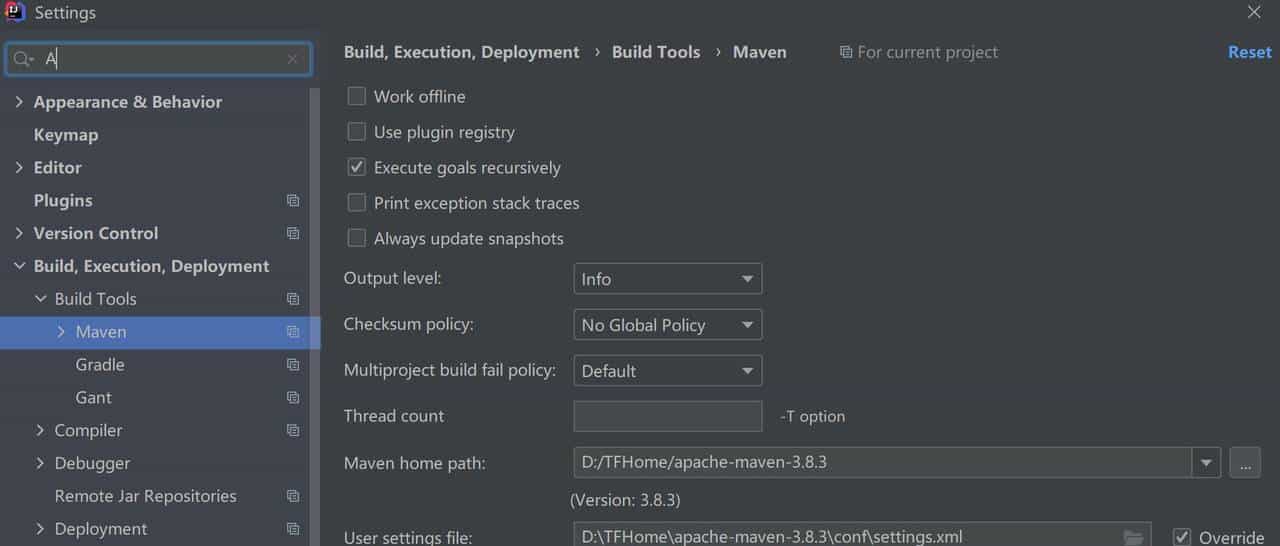Click the Reset link

1249,52
